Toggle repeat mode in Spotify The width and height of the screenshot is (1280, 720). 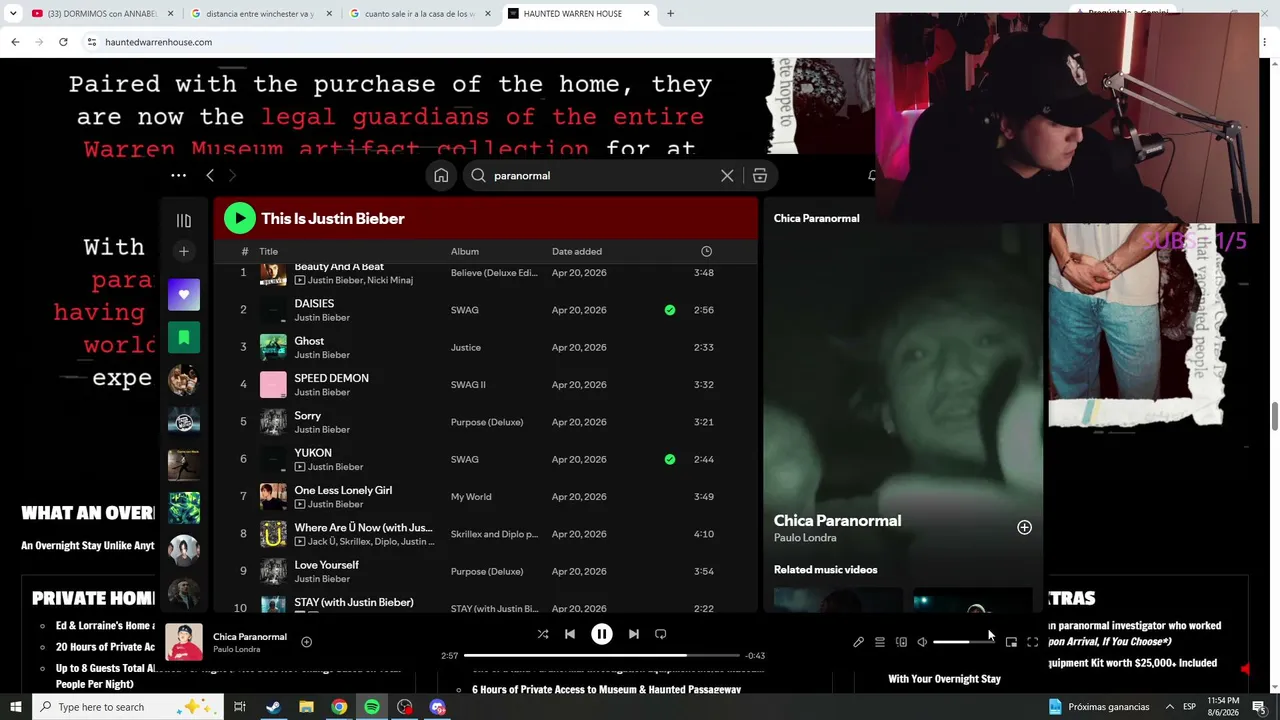click(x=661, y=634)
